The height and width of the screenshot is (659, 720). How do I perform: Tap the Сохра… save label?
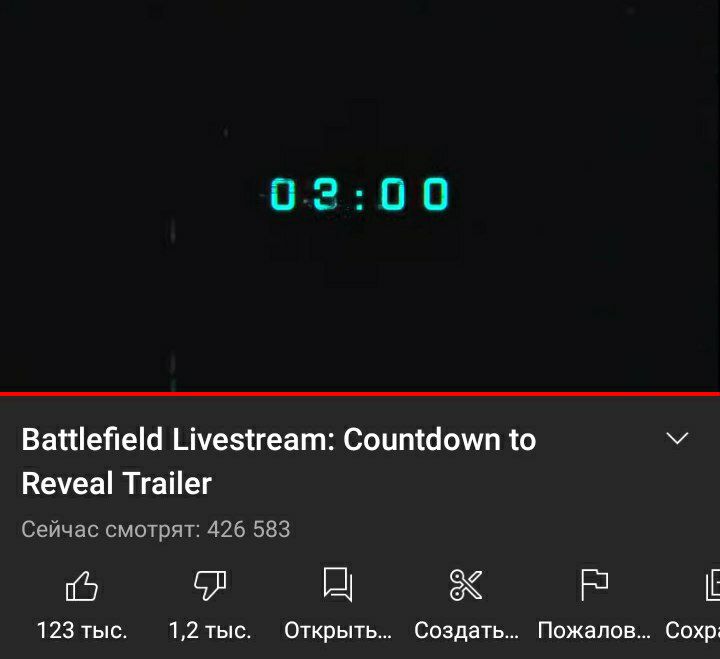click(x=692, y=631)
